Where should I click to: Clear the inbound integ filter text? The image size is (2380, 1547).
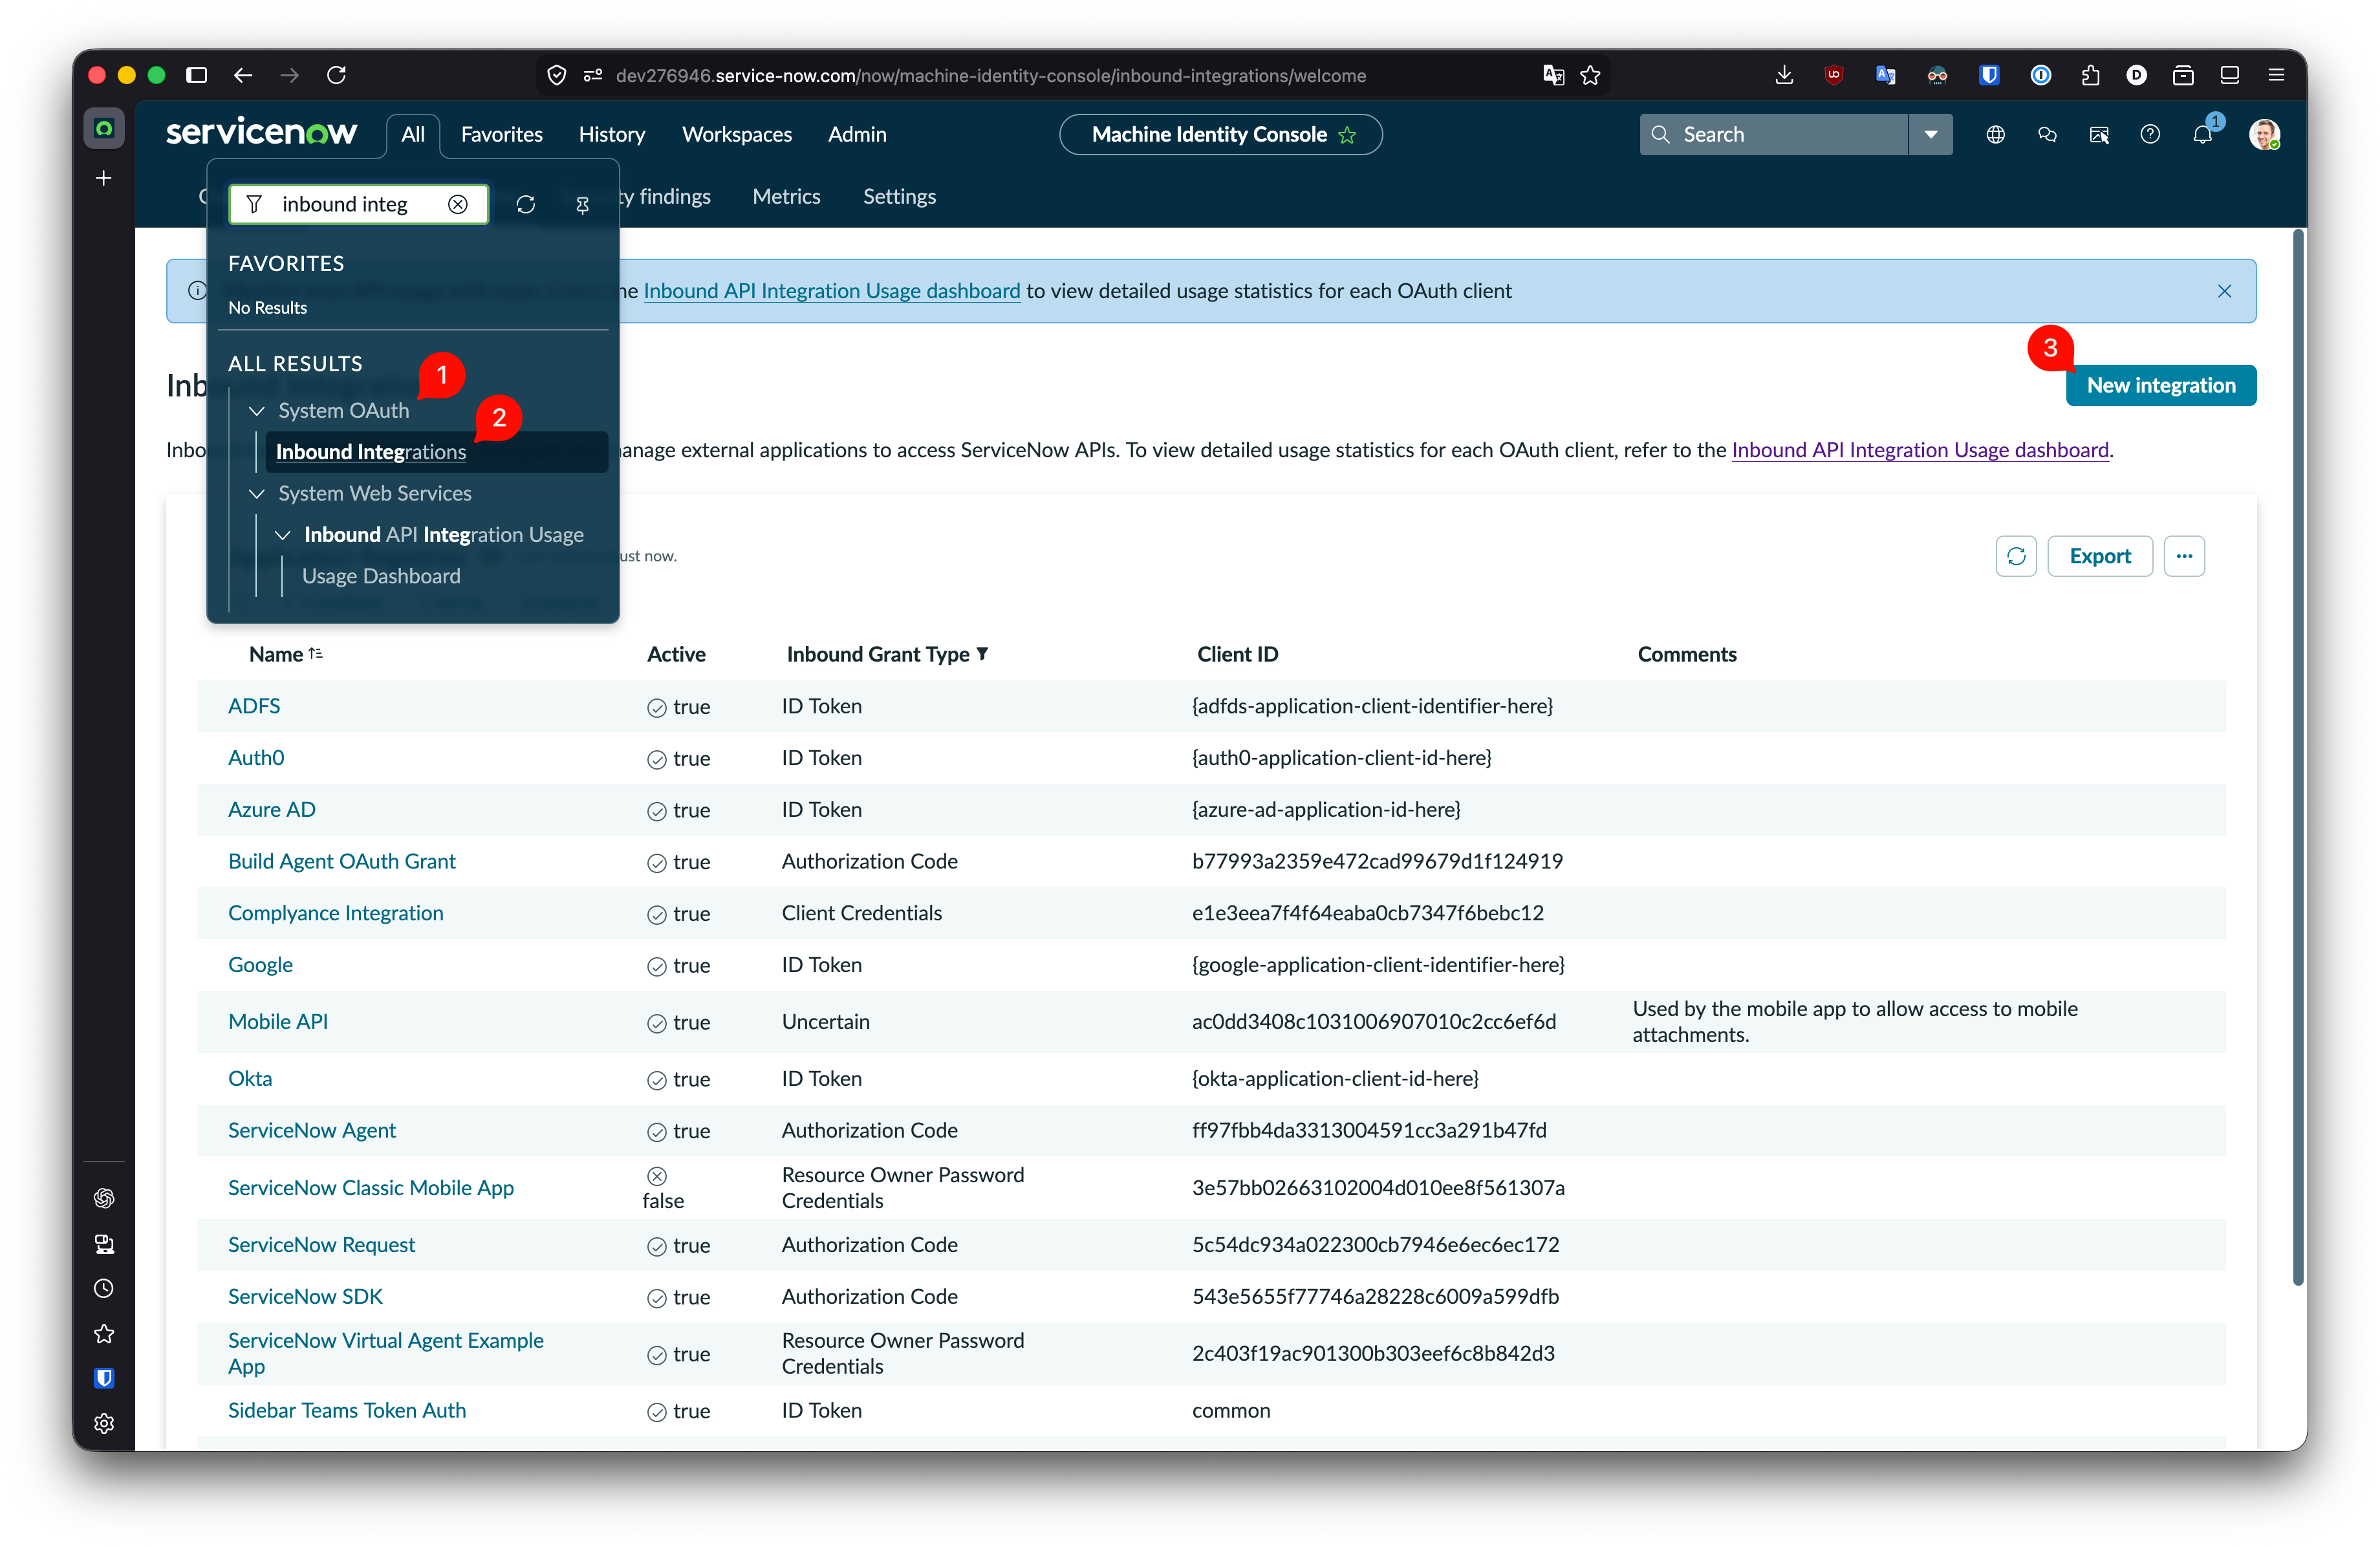(x=458, y=204)
